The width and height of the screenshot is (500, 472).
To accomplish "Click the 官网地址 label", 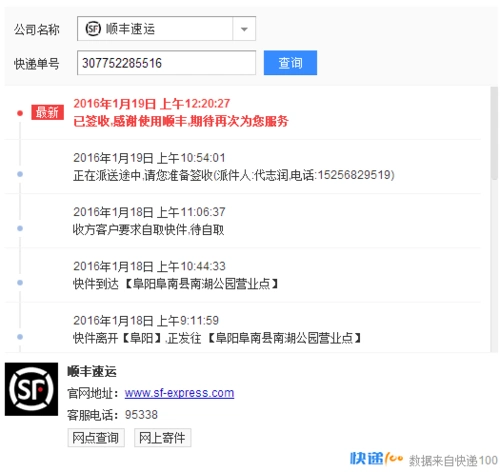I will [93, 393].
